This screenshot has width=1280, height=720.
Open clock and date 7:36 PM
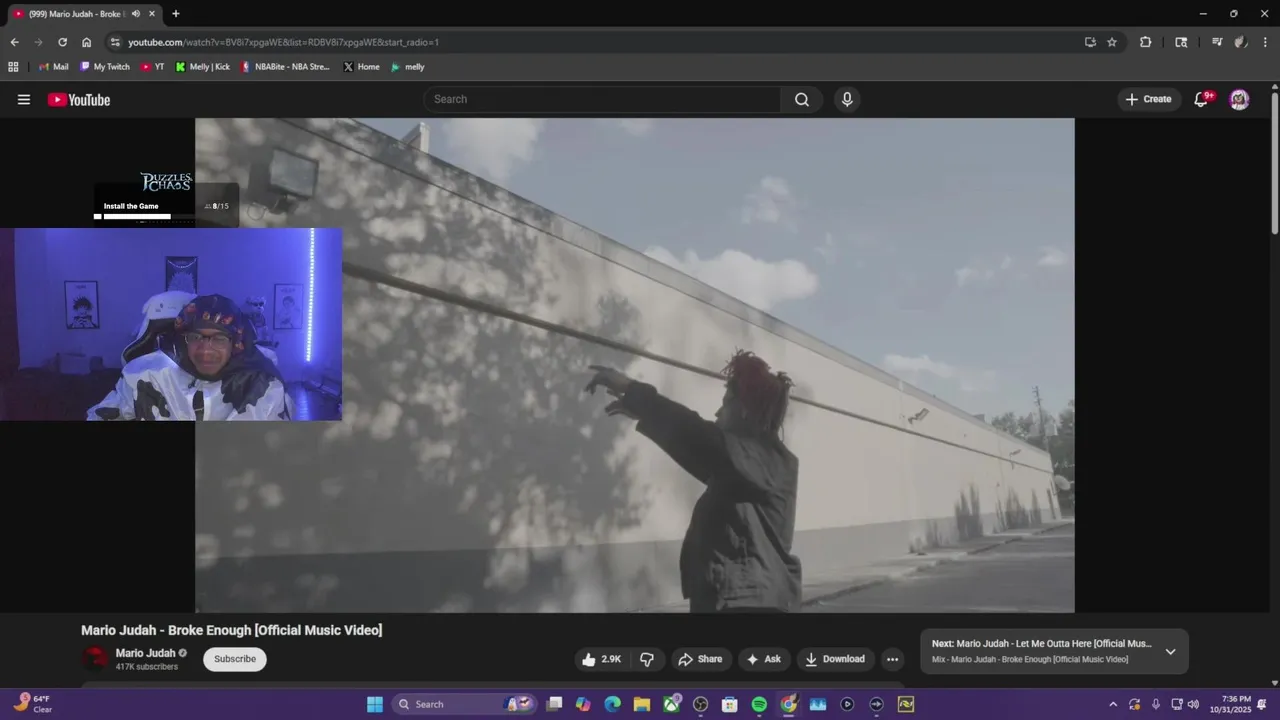click(1236, 704)
